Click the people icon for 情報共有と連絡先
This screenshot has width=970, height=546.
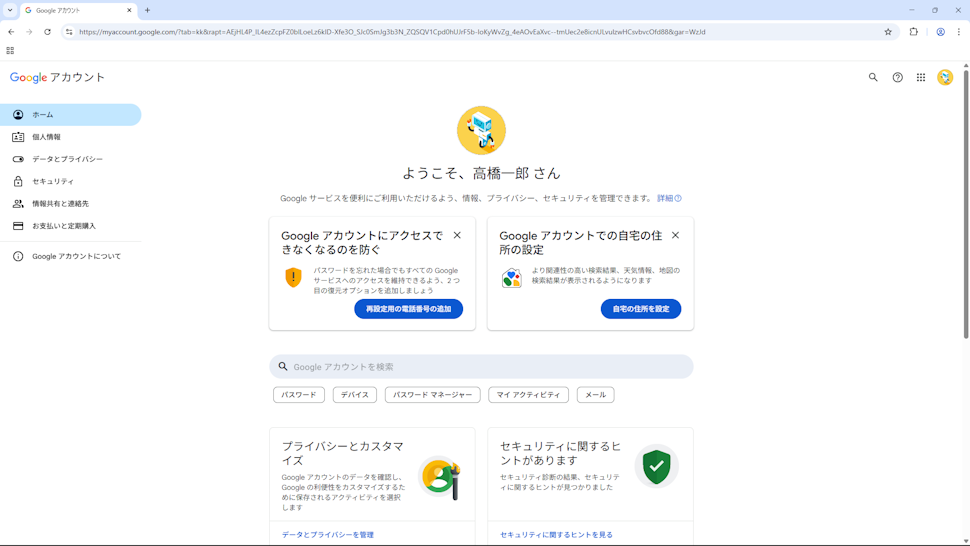18,203
